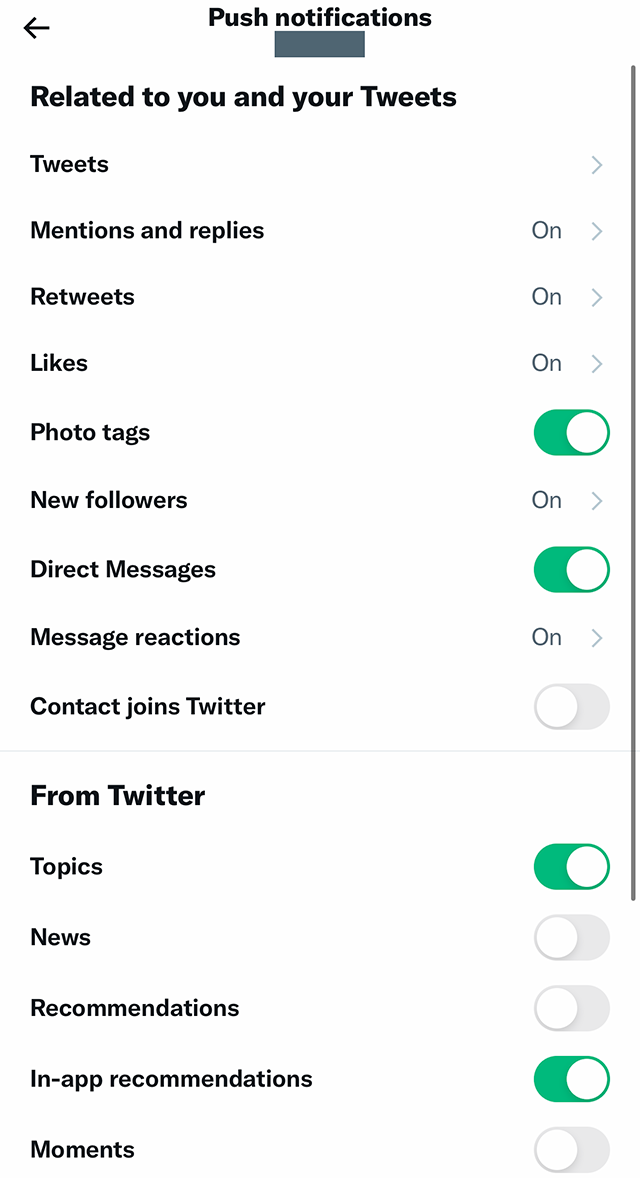
Task: Disable Photo tags notifications
Action: [x=571, y=432]
